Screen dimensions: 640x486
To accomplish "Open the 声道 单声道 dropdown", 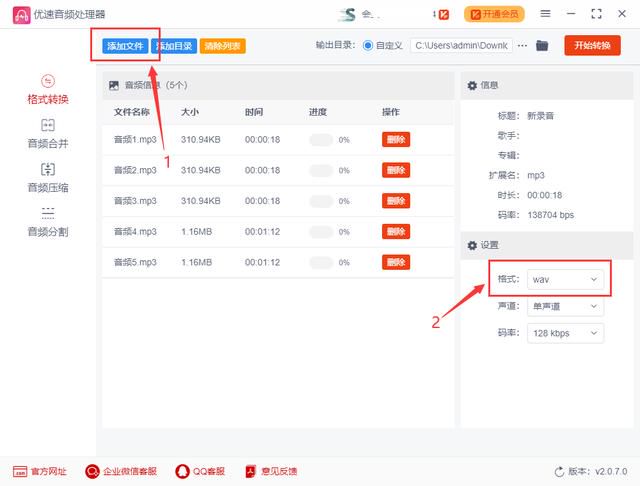I will (x=565, y=306).
